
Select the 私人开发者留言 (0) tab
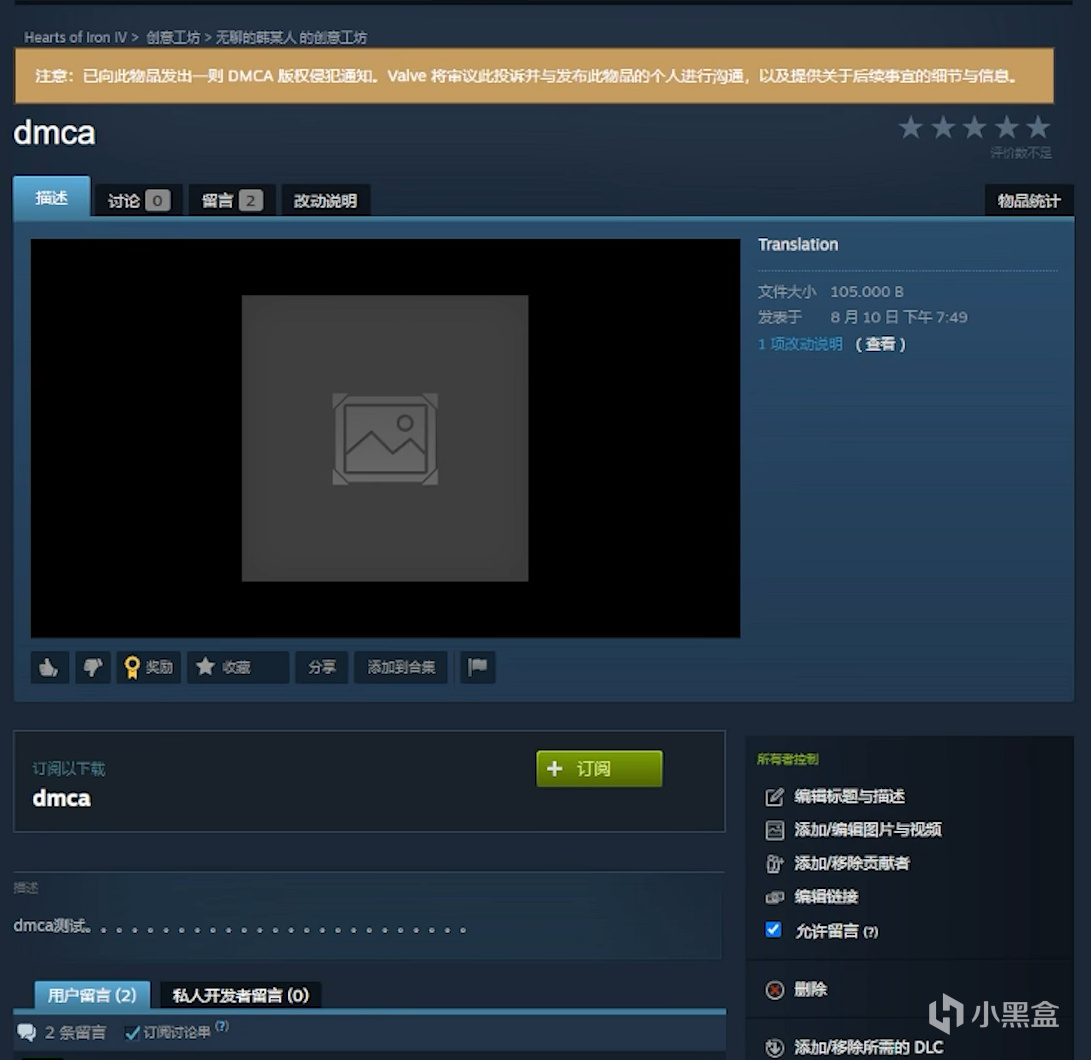click(x=240, y=995)
